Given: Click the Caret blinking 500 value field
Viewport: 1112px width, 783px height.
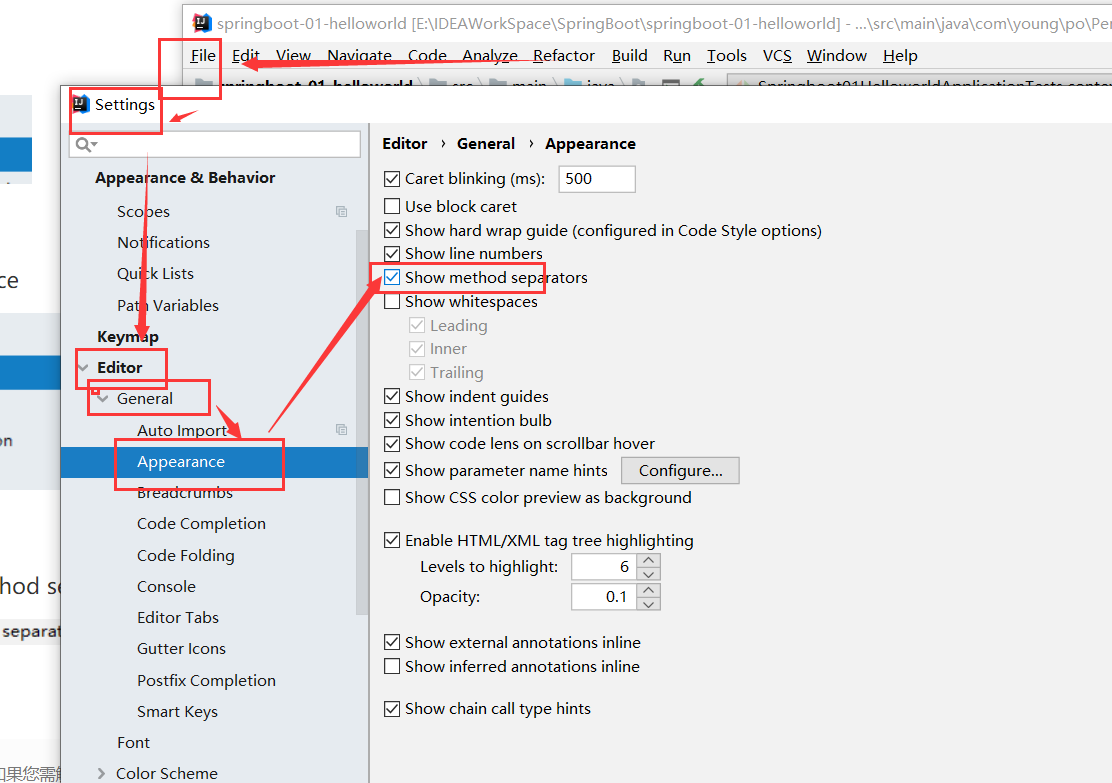Looking at the screenshot, I should tap(597, 179).
